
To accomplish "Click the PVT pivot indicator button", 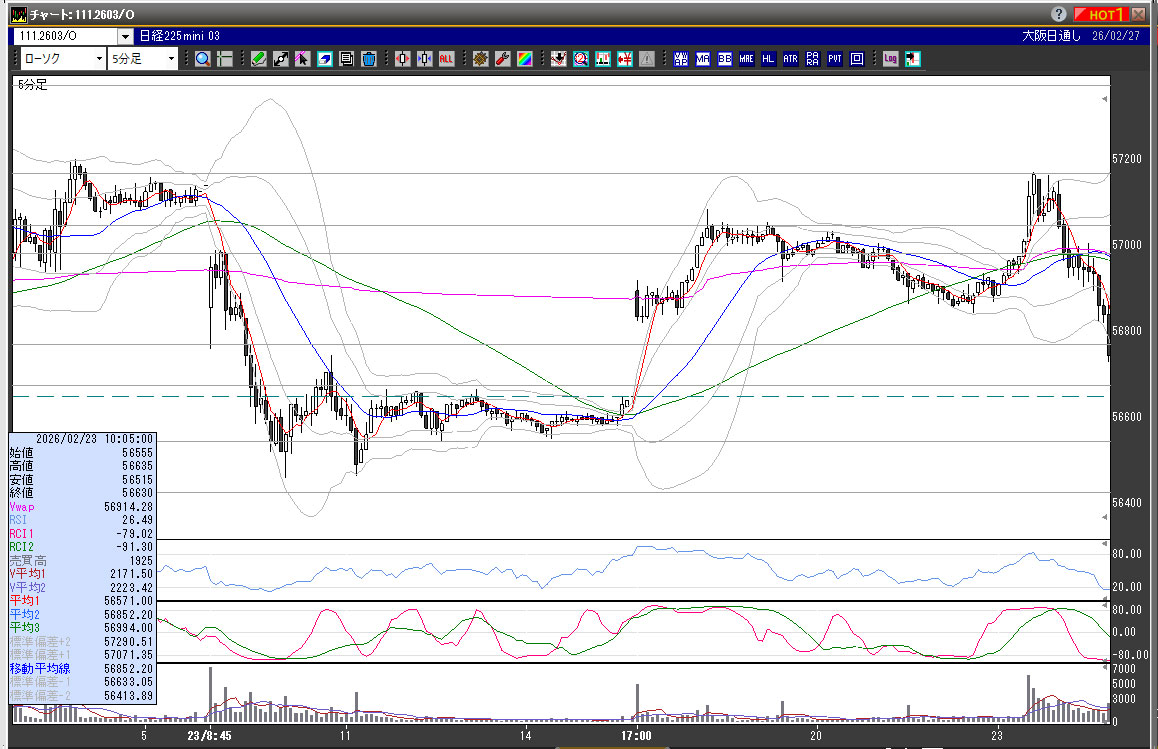I will pos(834,59).
